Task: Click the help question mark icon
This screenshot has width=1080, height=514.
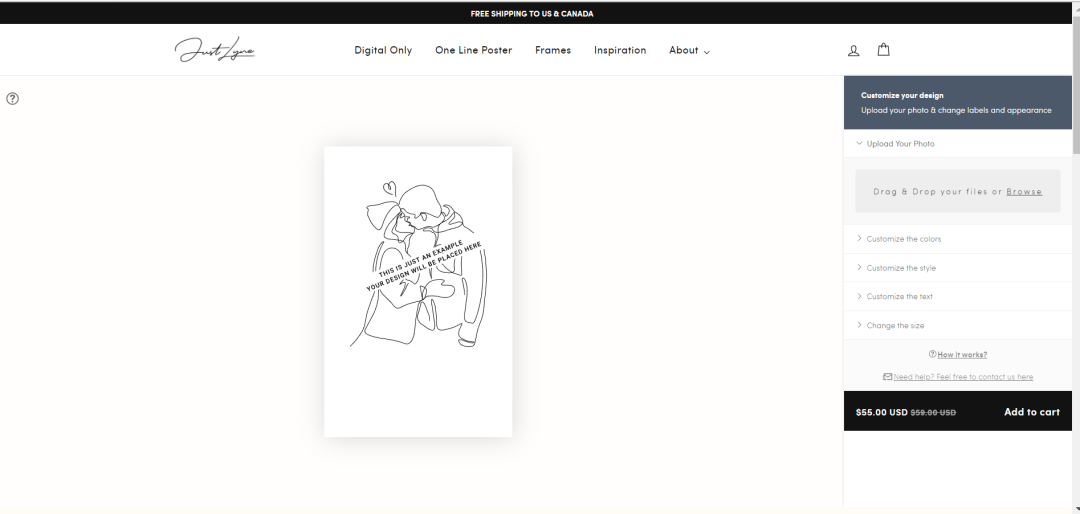Action: [x=12, y=99]
